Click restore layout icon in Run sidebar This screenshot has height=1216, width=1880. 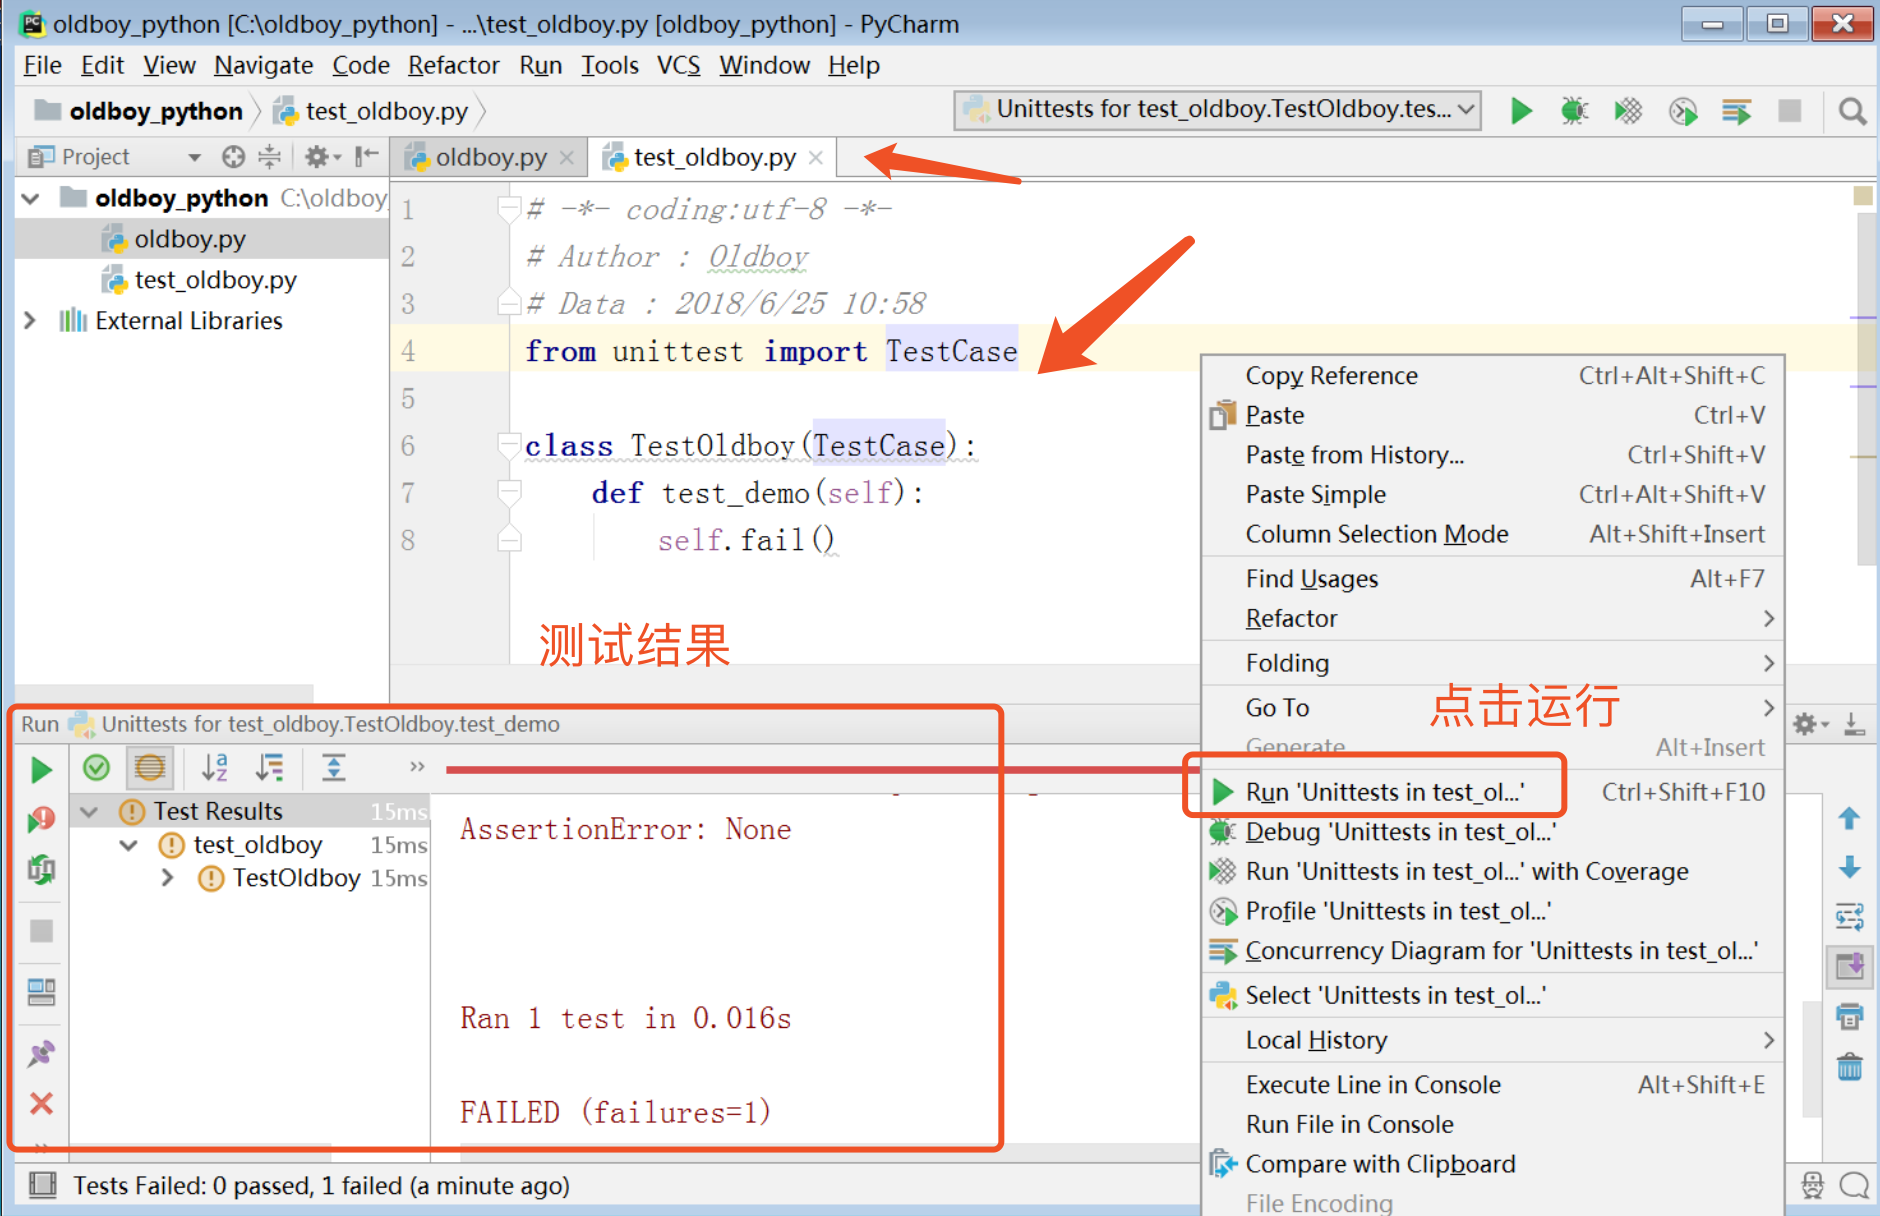41,992
